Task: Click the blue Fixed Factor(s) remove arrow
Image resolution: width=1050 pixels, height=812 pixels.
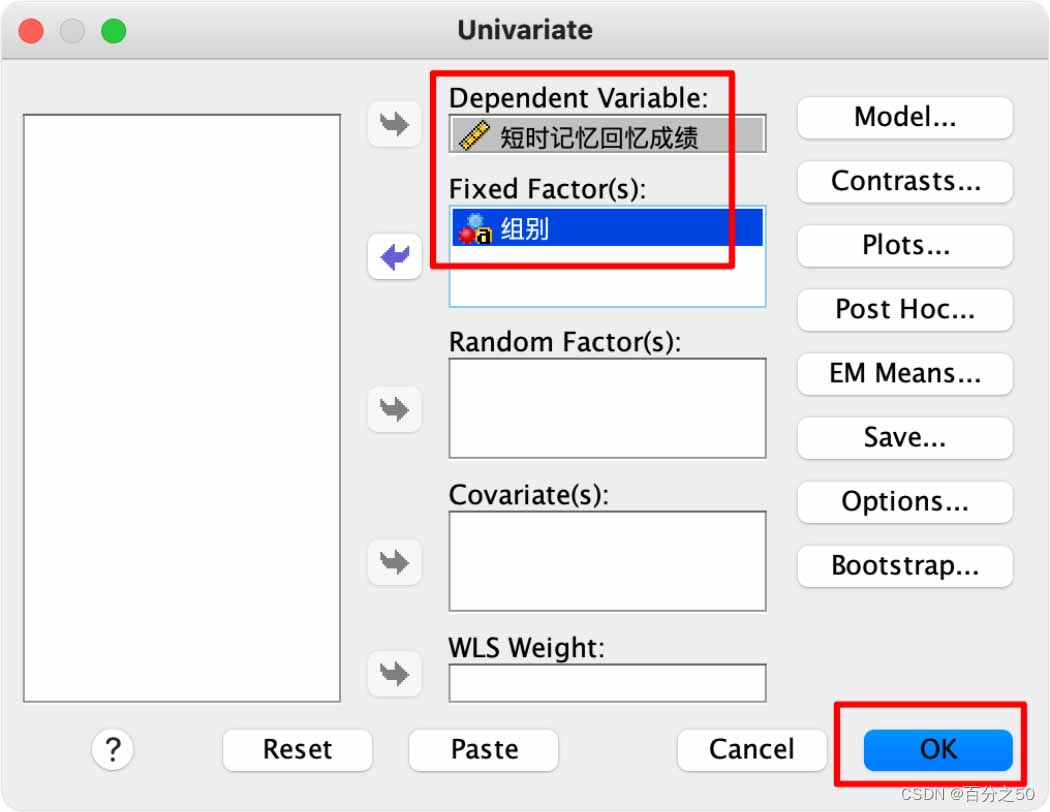Action: pos(394,256)
